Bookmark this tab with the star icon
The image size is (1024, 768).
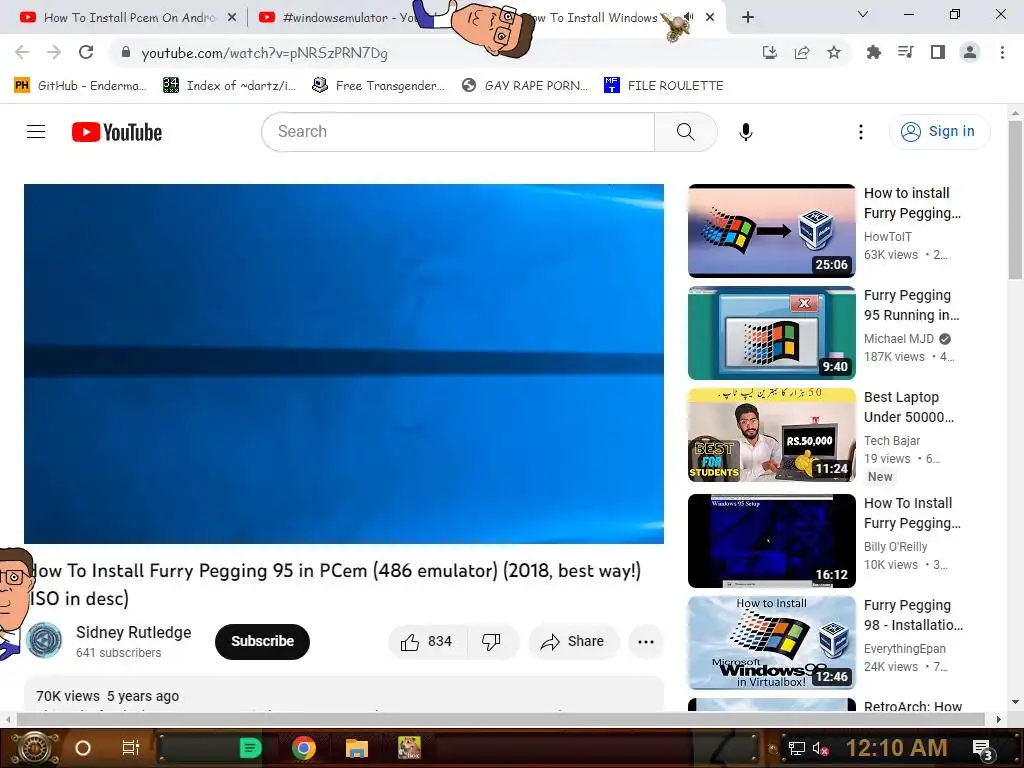pos(834,53)
